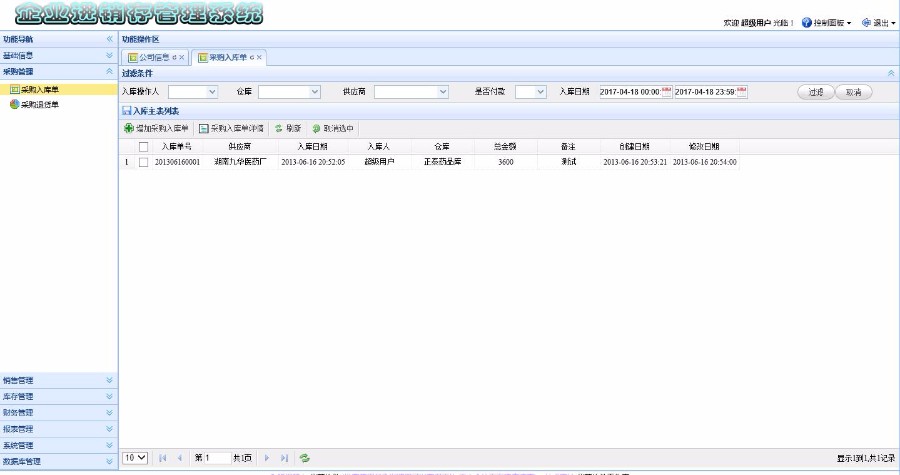
Task: Go to first page of results
Action: (x=162, y=458)
